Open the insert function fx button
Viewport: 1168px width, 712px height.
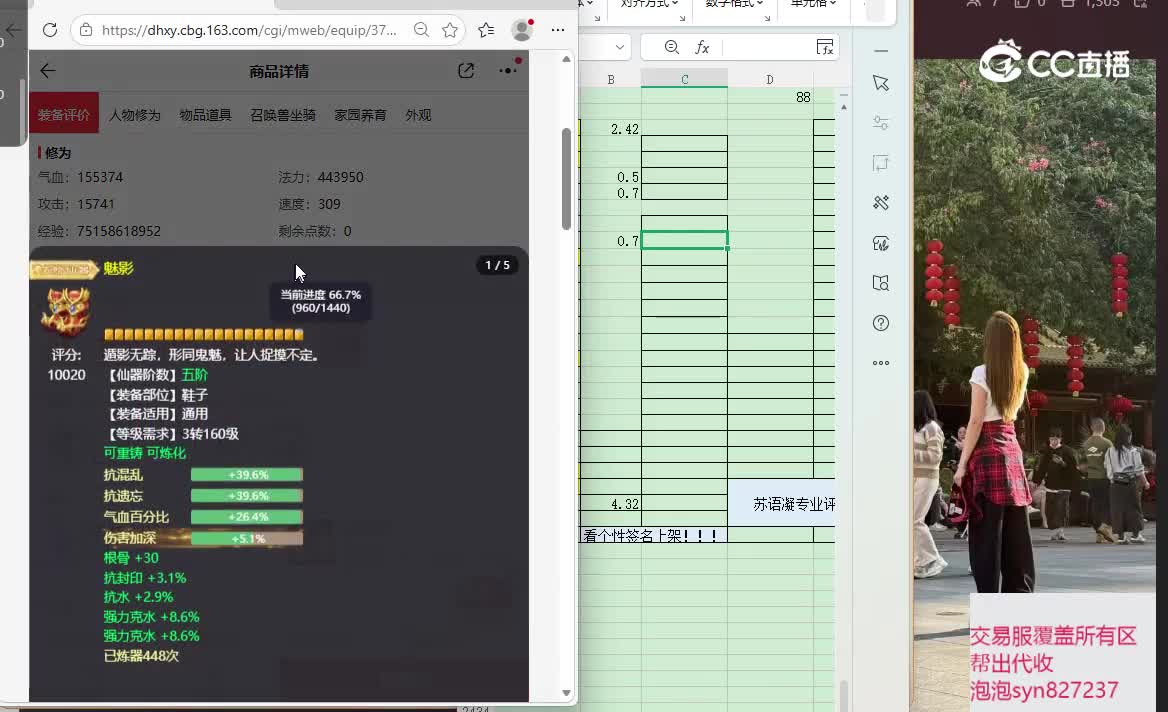(702, 48)
